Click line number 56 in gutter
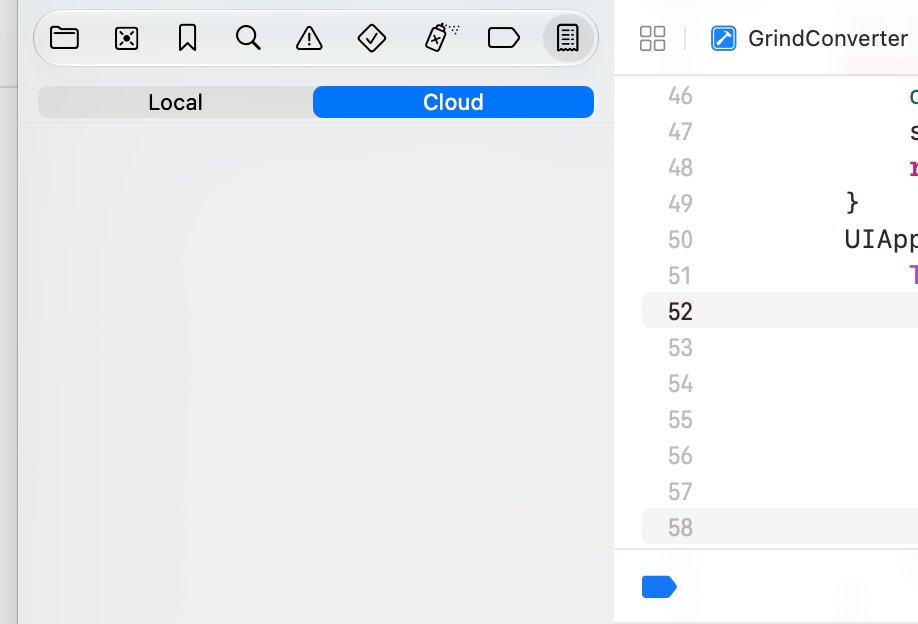Screen dimensions: 918x624 click(x=680, y=456)
